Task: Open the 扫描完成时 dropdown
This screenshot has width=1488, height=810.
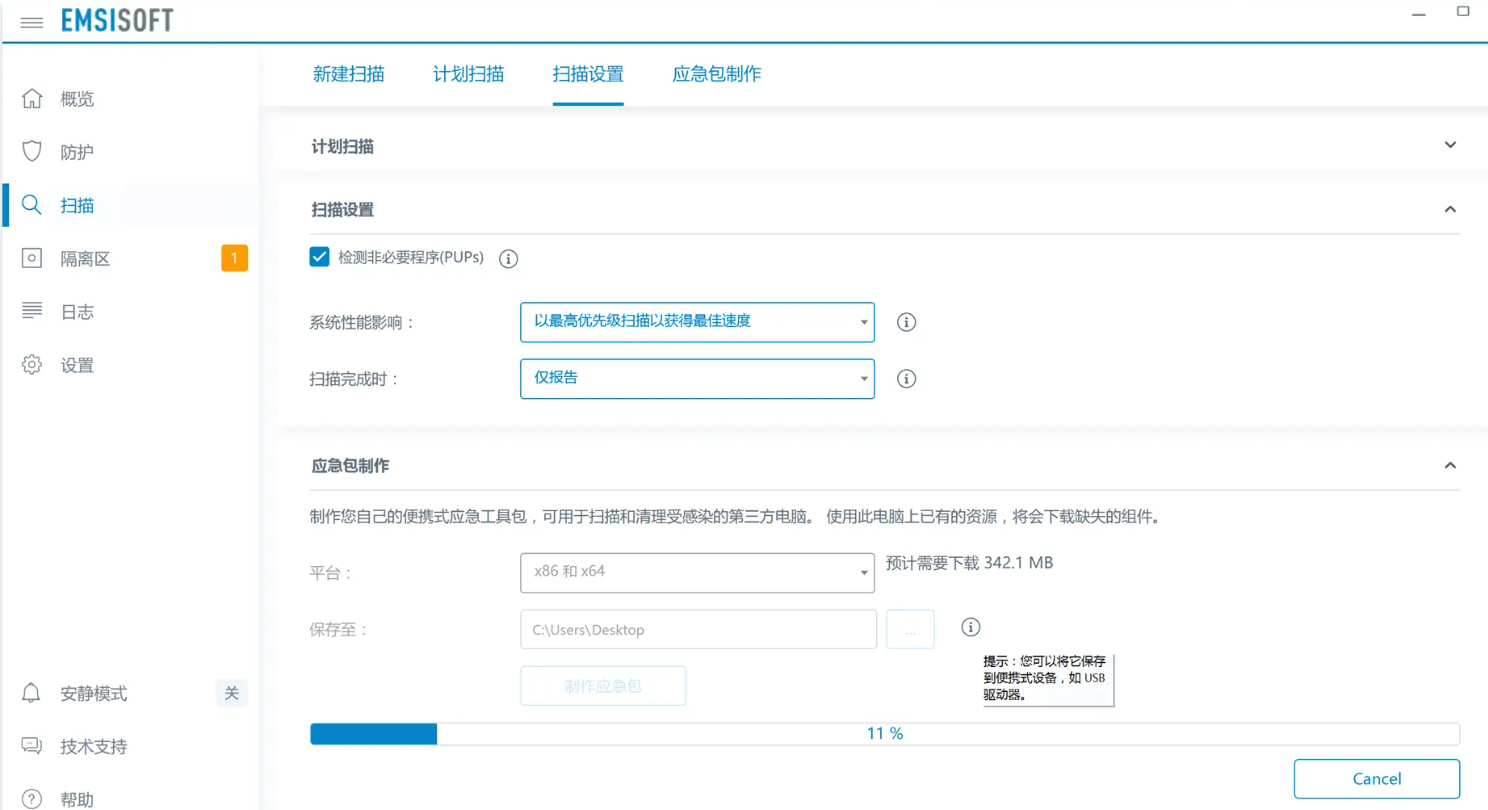Action: [x=696, y=379]
